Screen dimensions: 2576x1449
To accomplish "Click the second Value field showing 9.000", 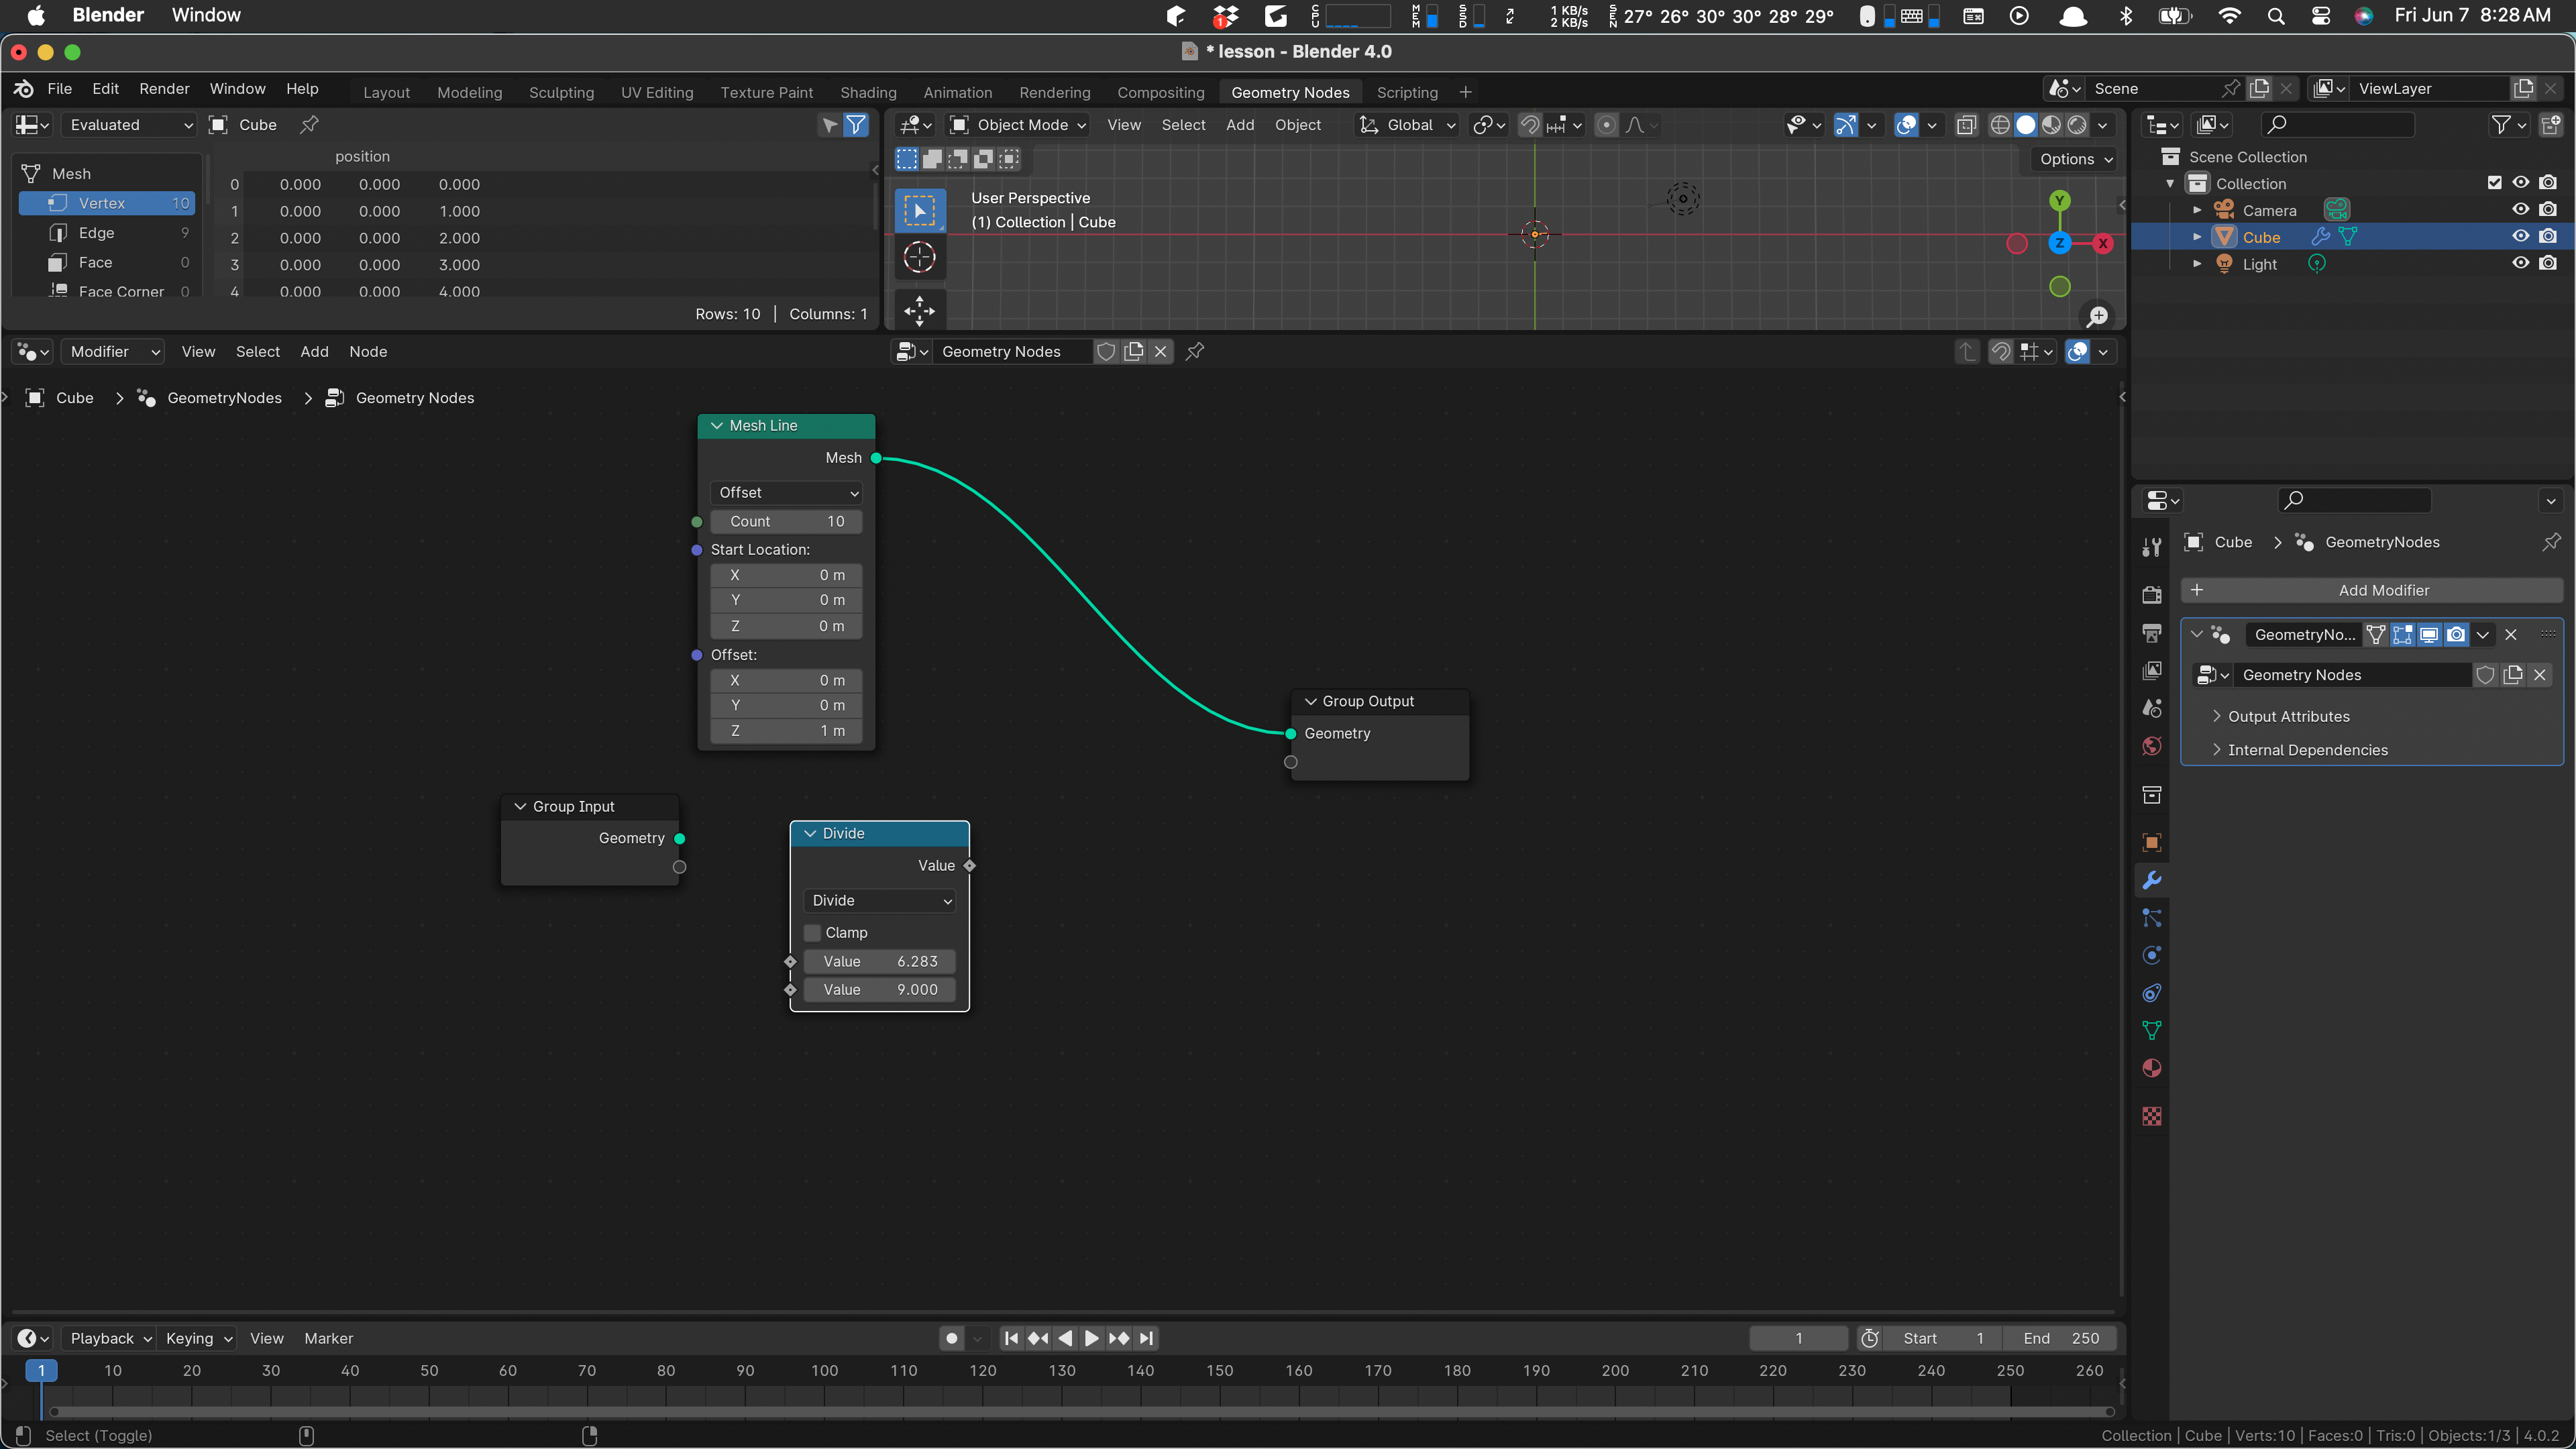I will click(879, 989).
